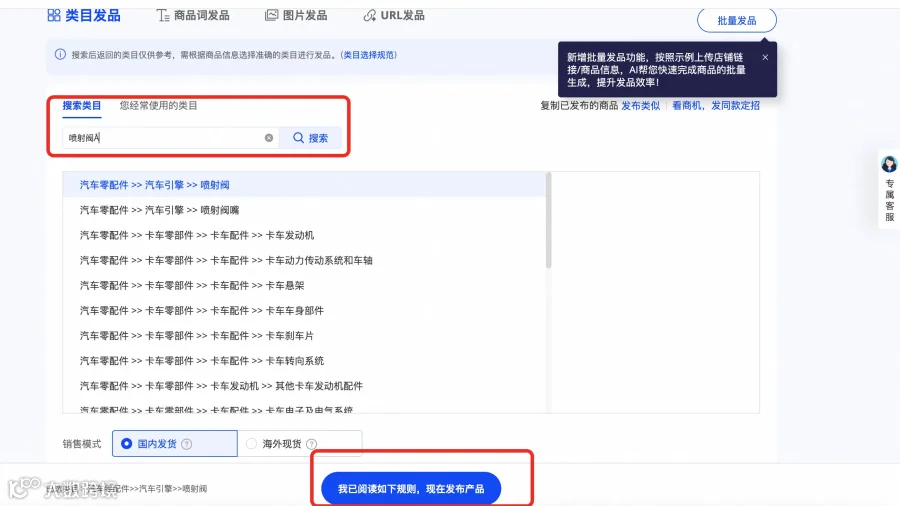Click the 商品词发品 text icon

click(x=163, y=15)
